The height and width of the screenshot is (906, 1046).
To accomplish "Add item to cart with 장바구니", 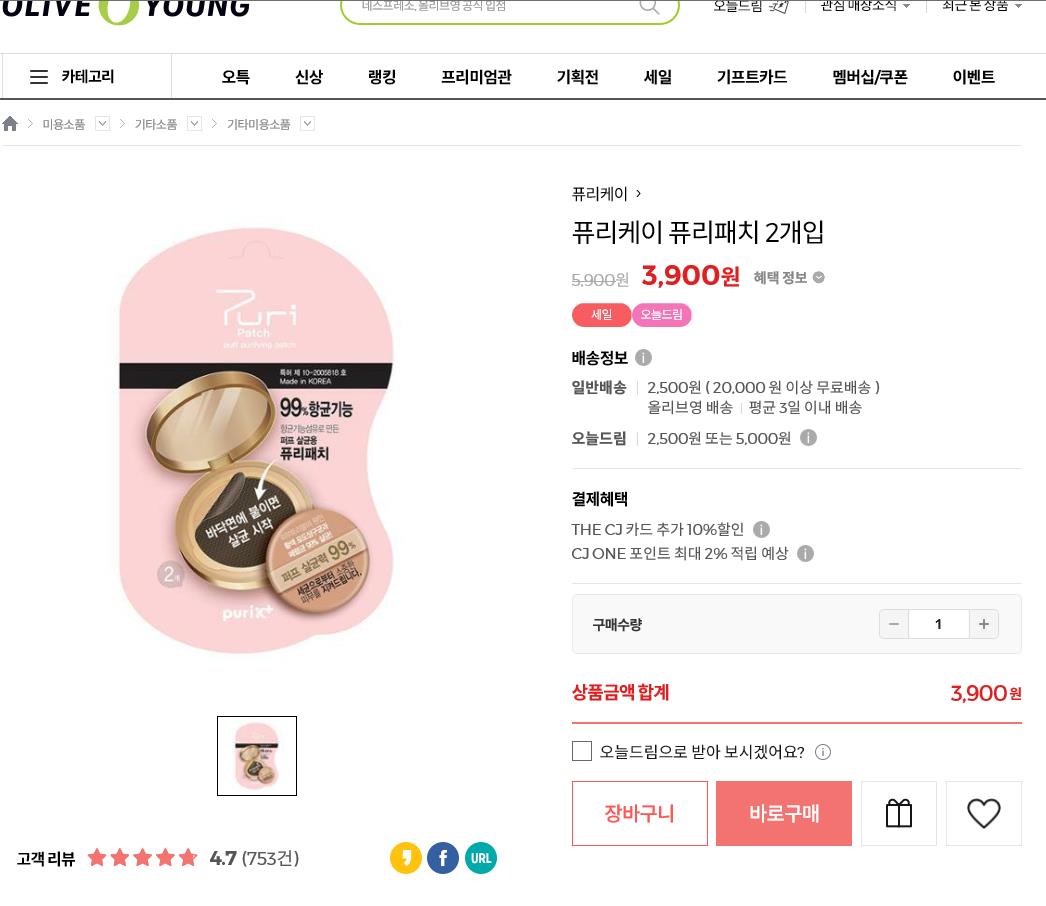I will [639, 814].
